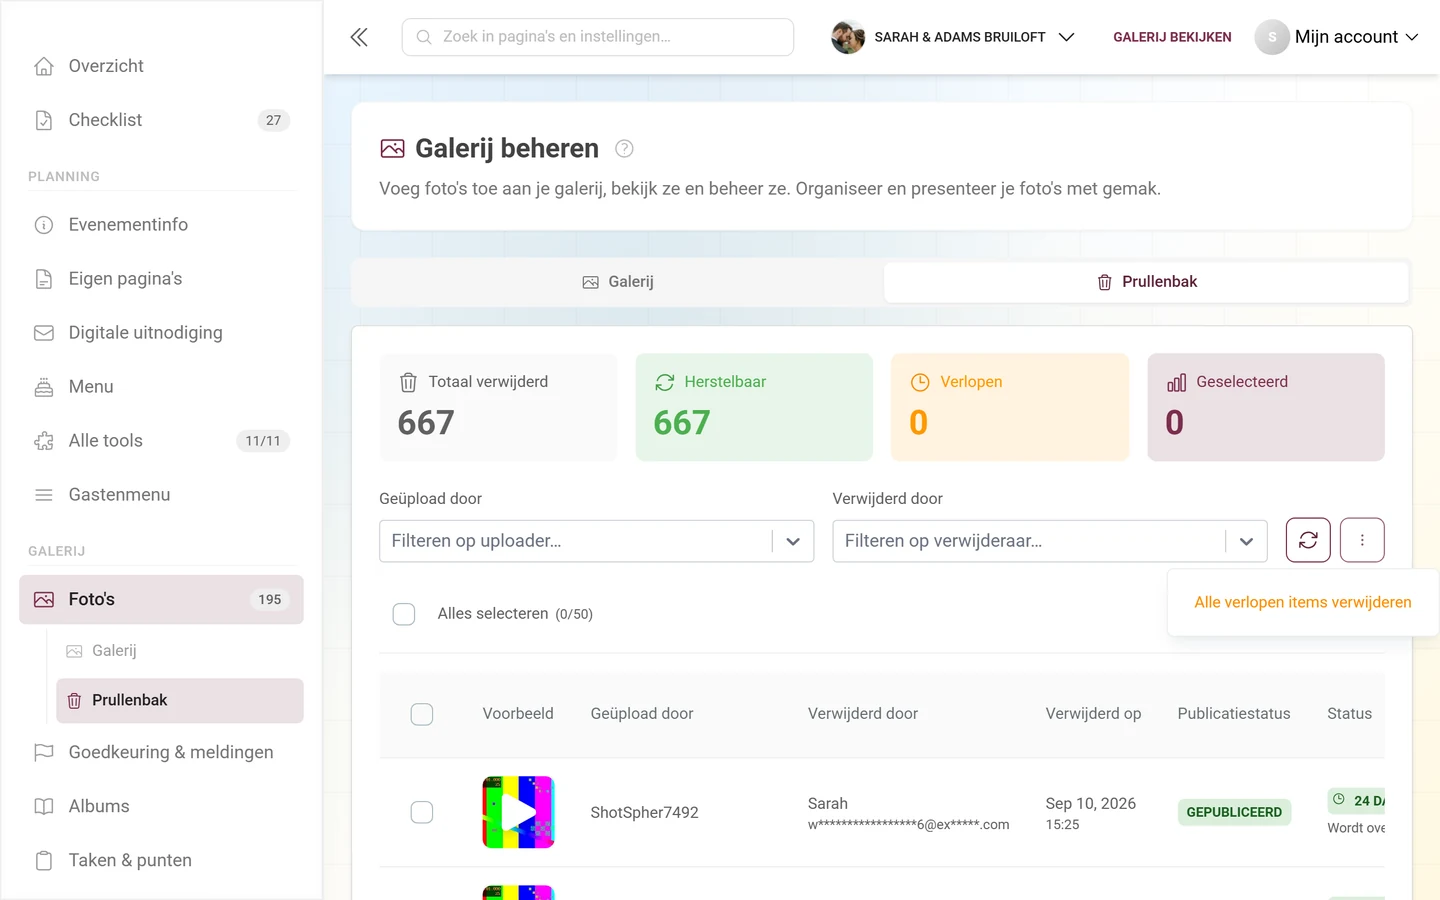Play the ShotSpher7492 video thumbnail
Screen dimensions: 1440x900
coord(518,812)
